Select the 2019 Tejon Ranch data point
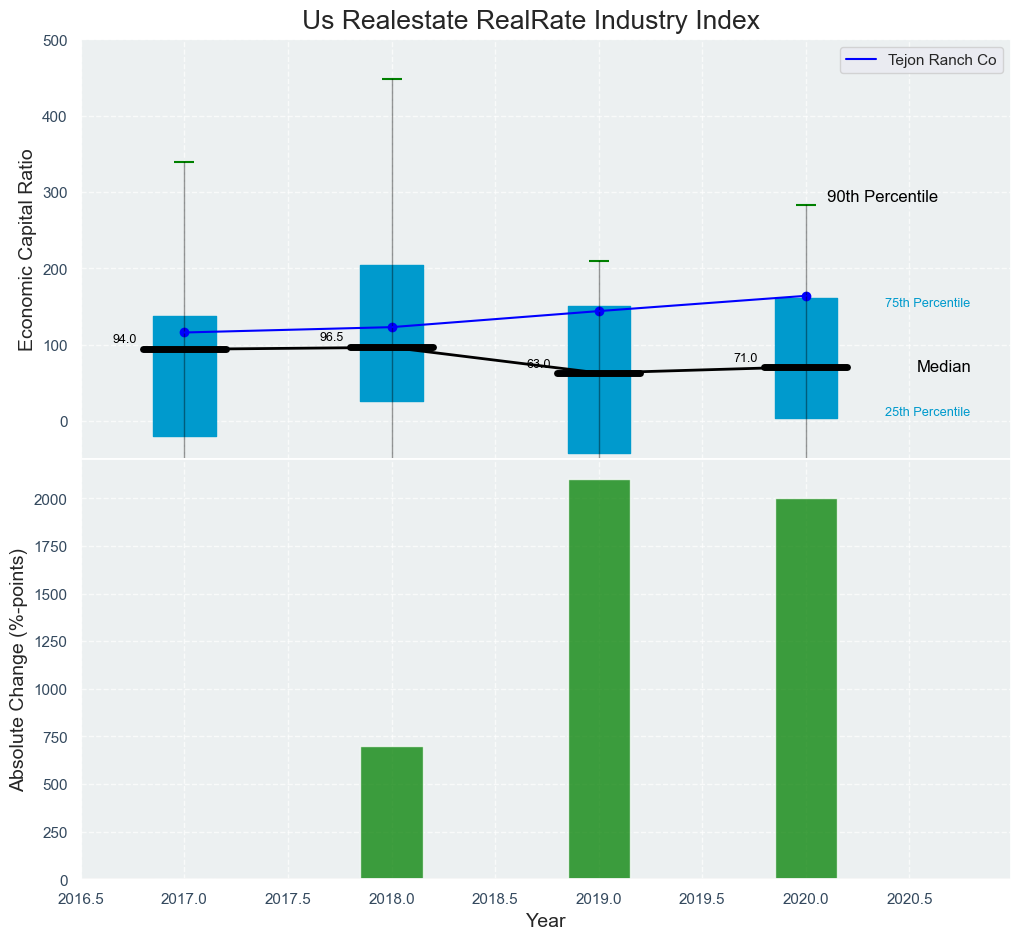 click(599, 311)
